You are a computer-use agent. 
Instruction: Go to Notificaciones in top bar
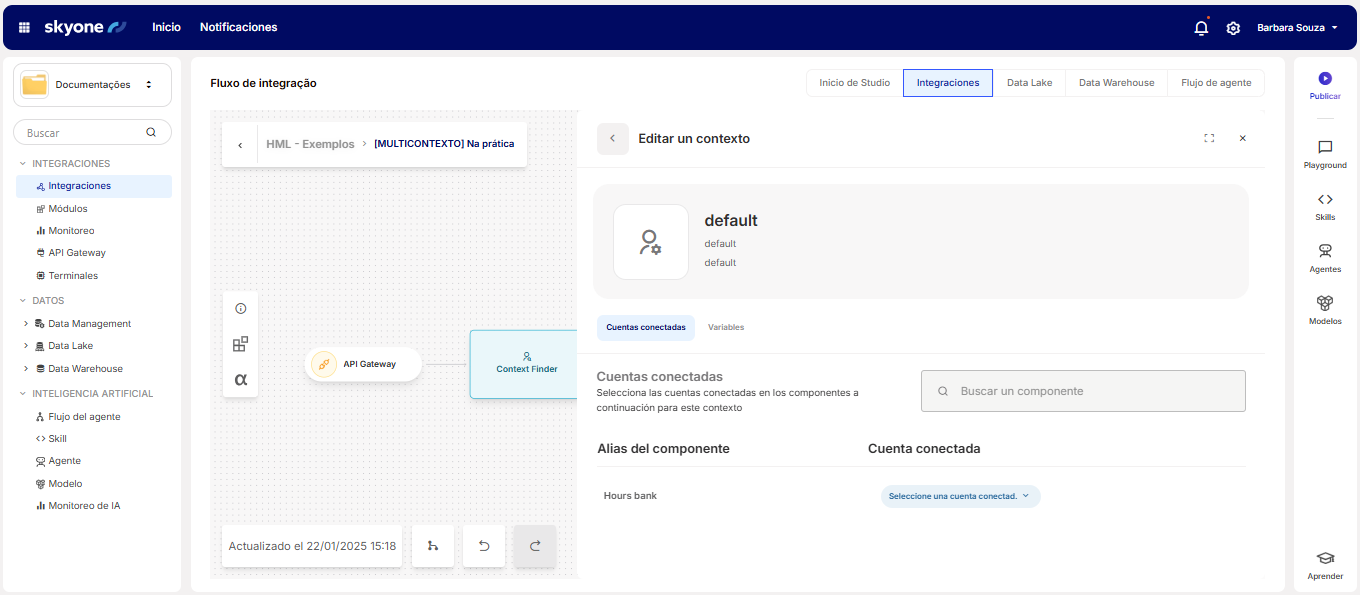point(238,27)
